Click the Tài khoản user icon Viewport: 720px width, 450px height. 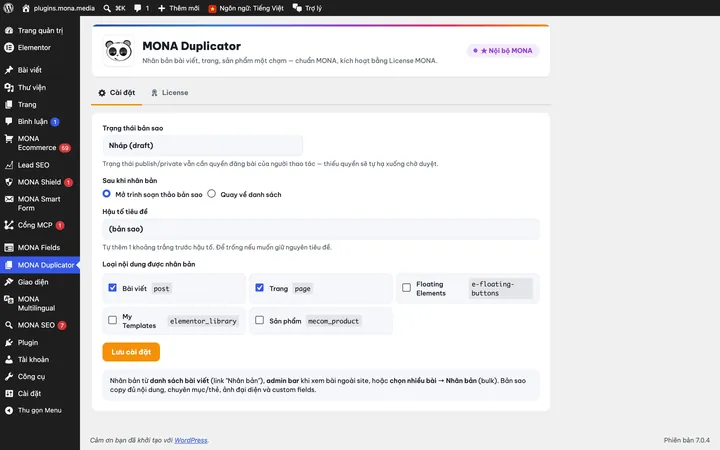pyautogui.click(x=9, y=360)
